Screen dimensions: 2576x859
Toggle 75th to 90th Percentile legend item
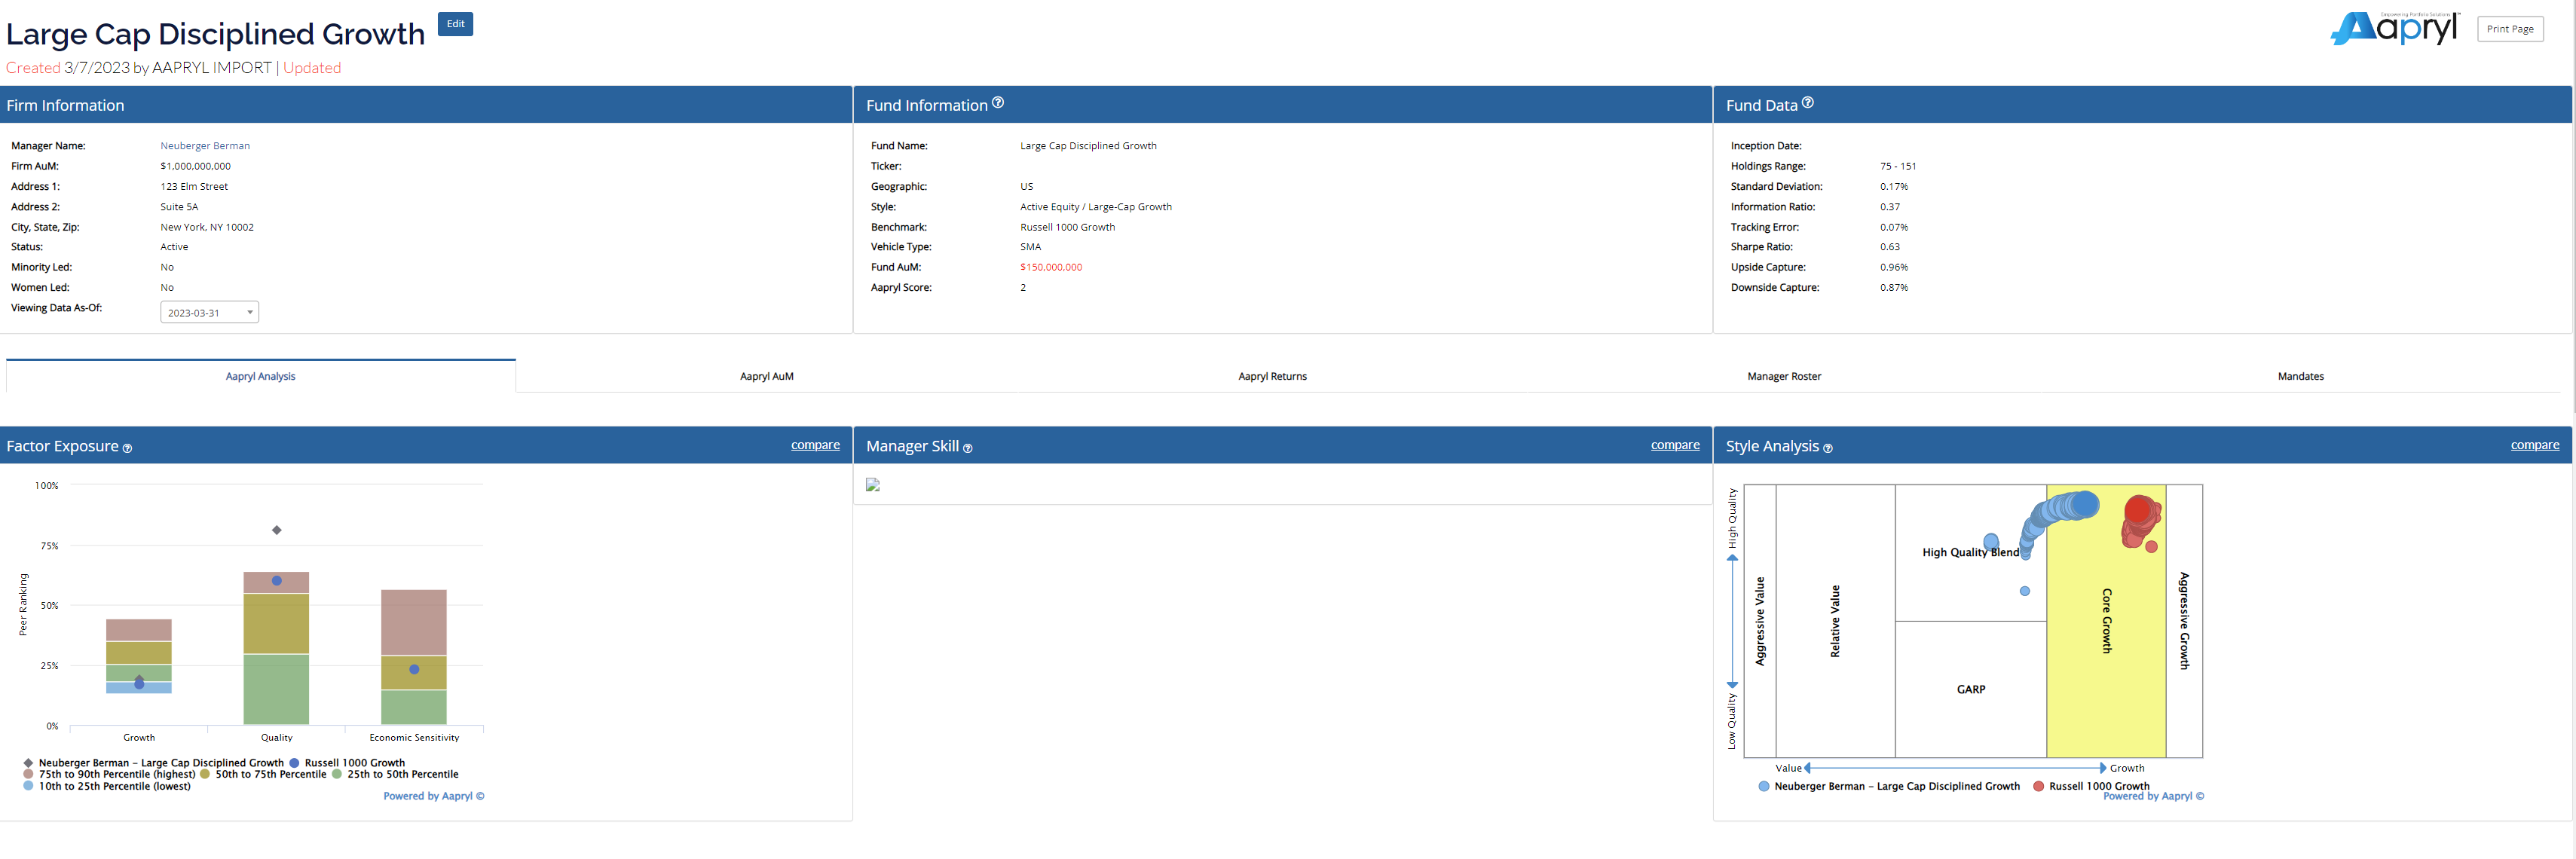click(109, 774)
